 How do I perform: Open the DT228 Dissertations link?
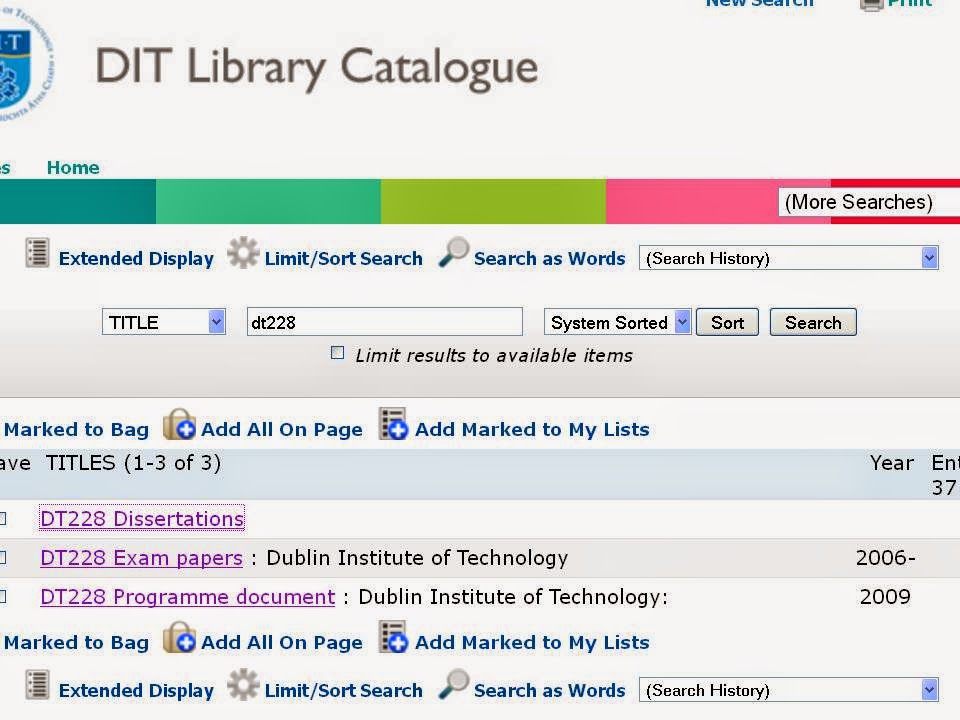tap(142, 519)
